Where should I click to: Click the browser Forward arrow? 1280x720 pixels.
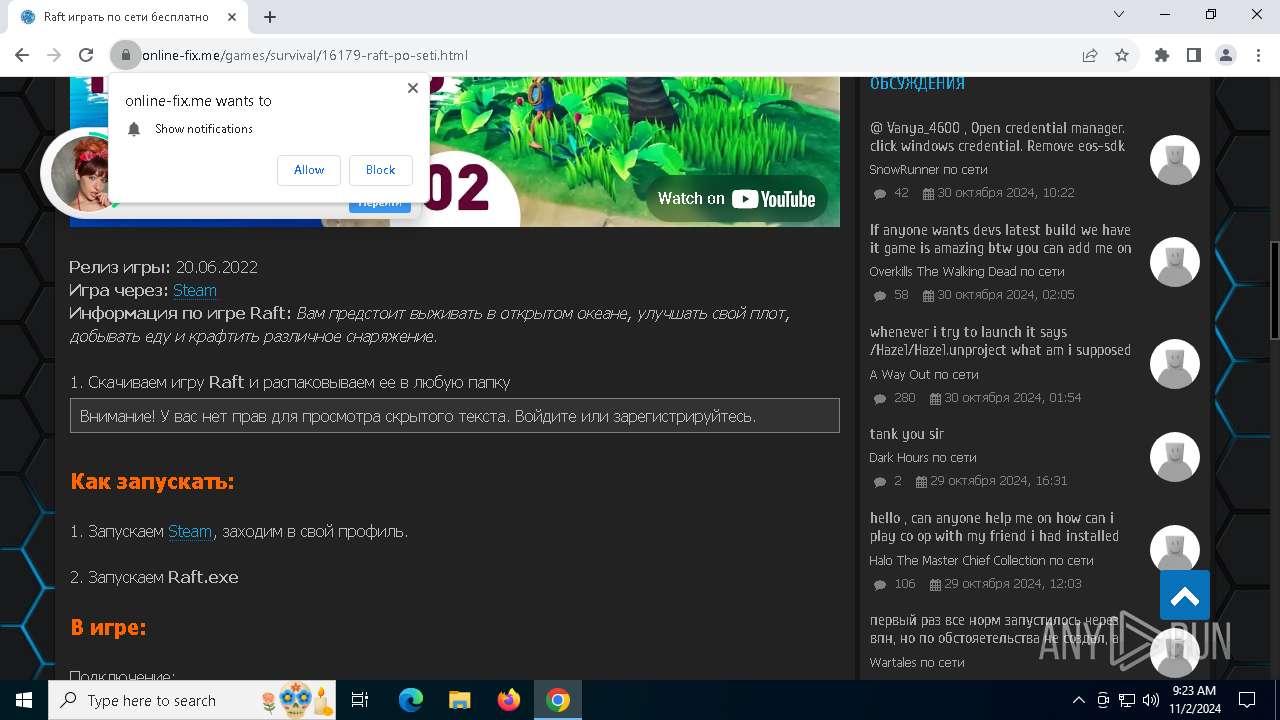pos(54,55)
